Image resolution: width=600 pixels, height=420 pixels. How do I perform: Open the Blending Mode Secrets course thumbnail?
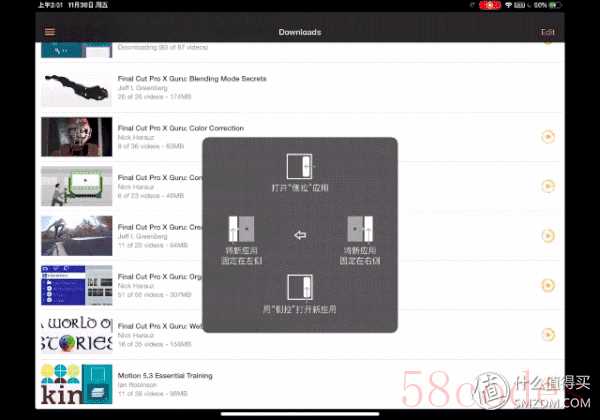(77, 87)
